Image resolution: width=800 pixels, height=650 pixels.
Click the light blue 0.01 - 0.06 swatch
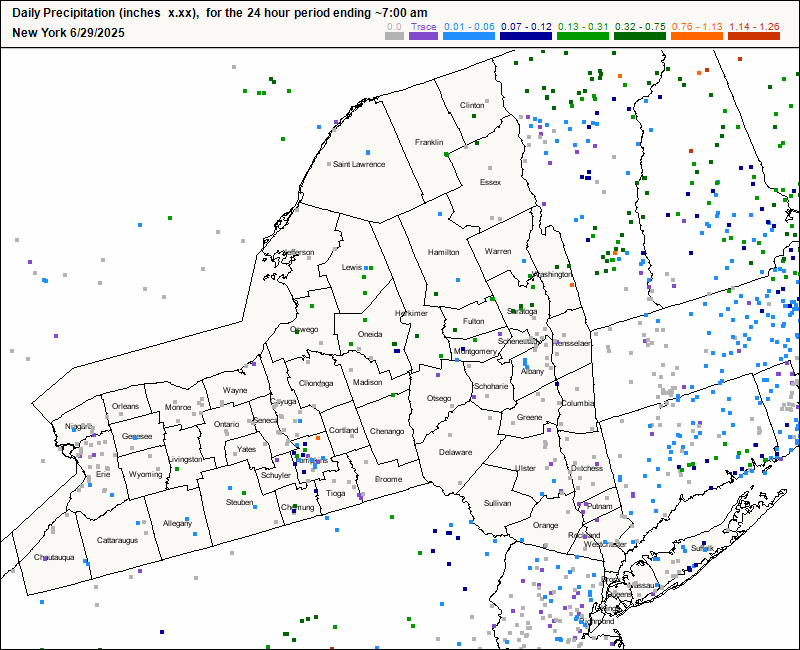click(469, 36)
